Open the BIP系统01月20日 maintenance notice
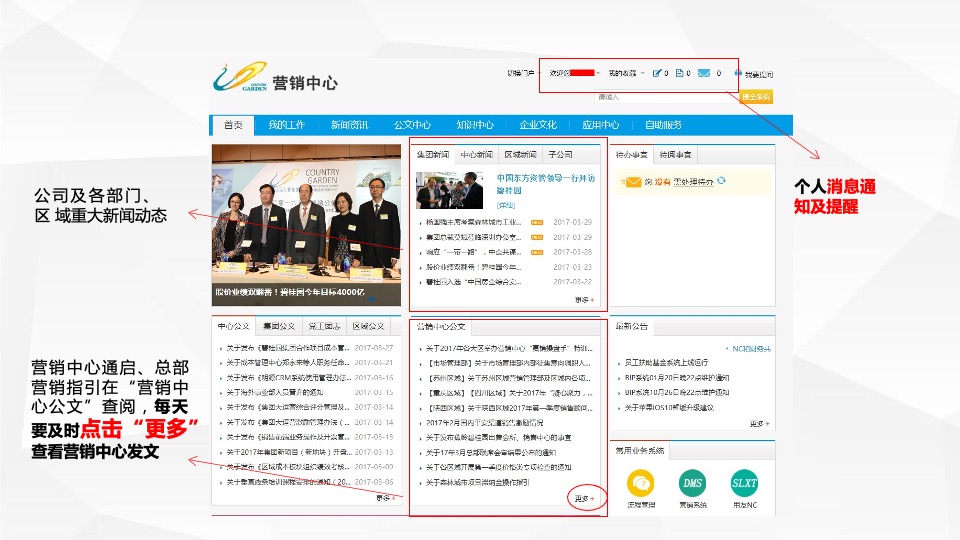 click(x=677, y=378)
